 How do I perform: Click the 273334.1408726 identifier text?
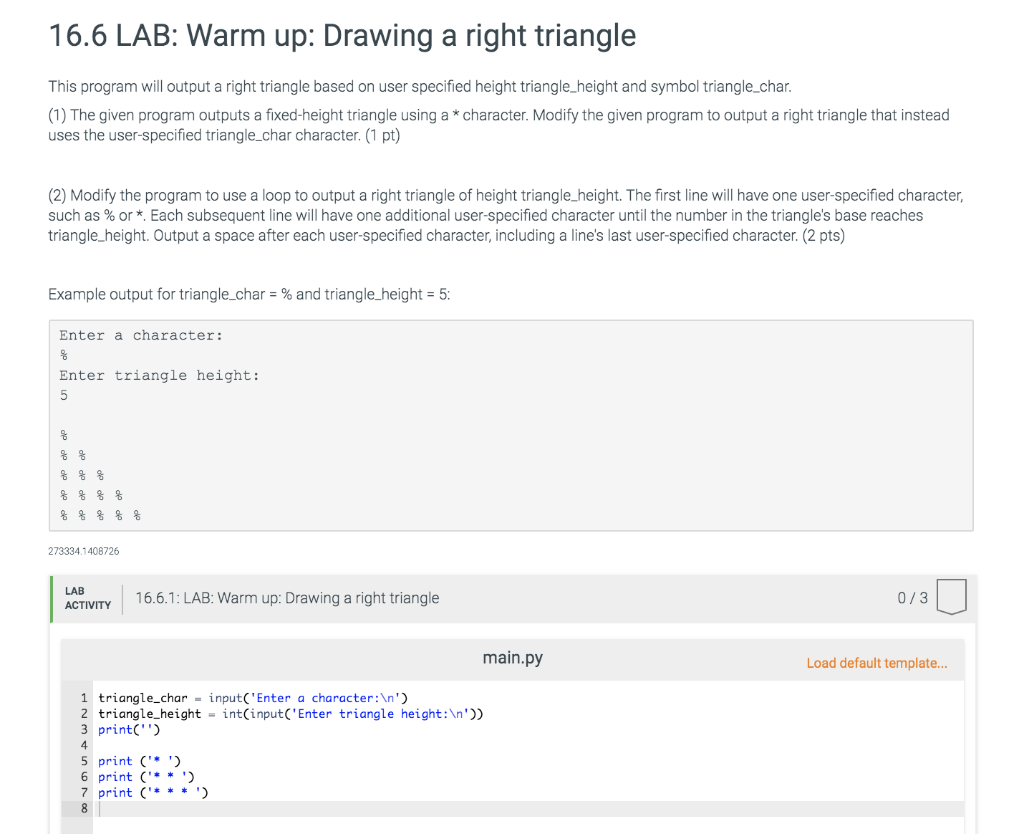(84, 551)
